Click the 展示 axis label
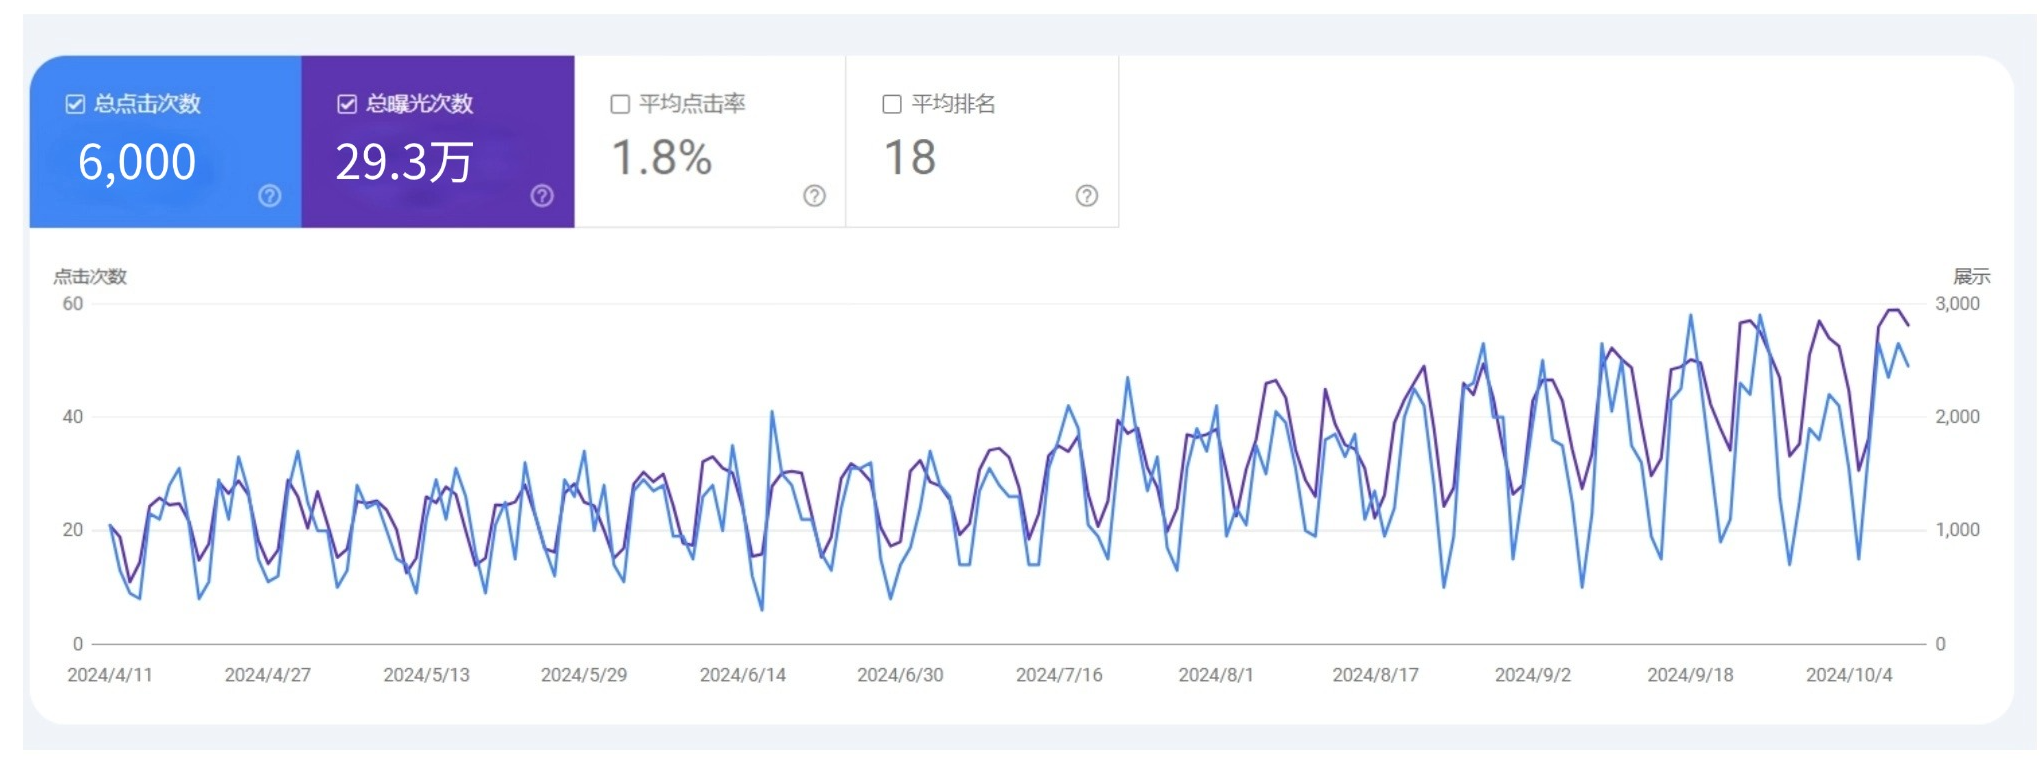 1972,277
